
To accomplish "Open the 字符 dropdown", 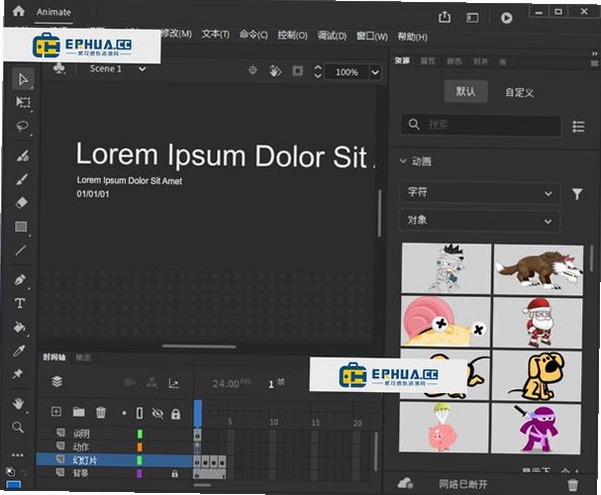I will [x=479, y=192].
